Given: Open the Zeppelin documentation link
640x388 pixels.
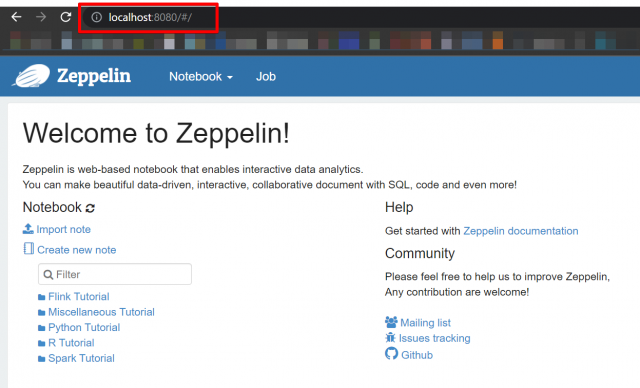Looking at the screenshot, I should tap(520, 231).
